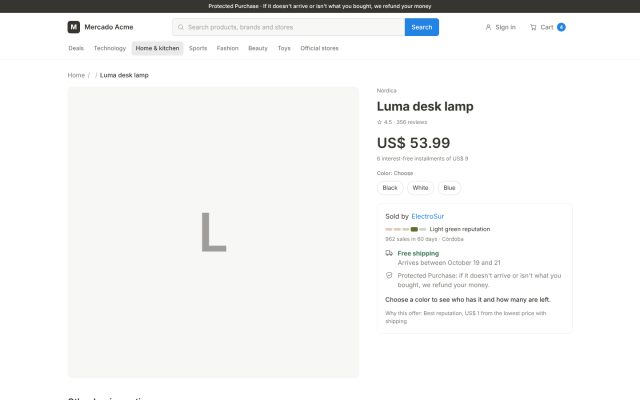Click the Nordica brand label
This screenshot has height=400, width=640.
(387, 91)
